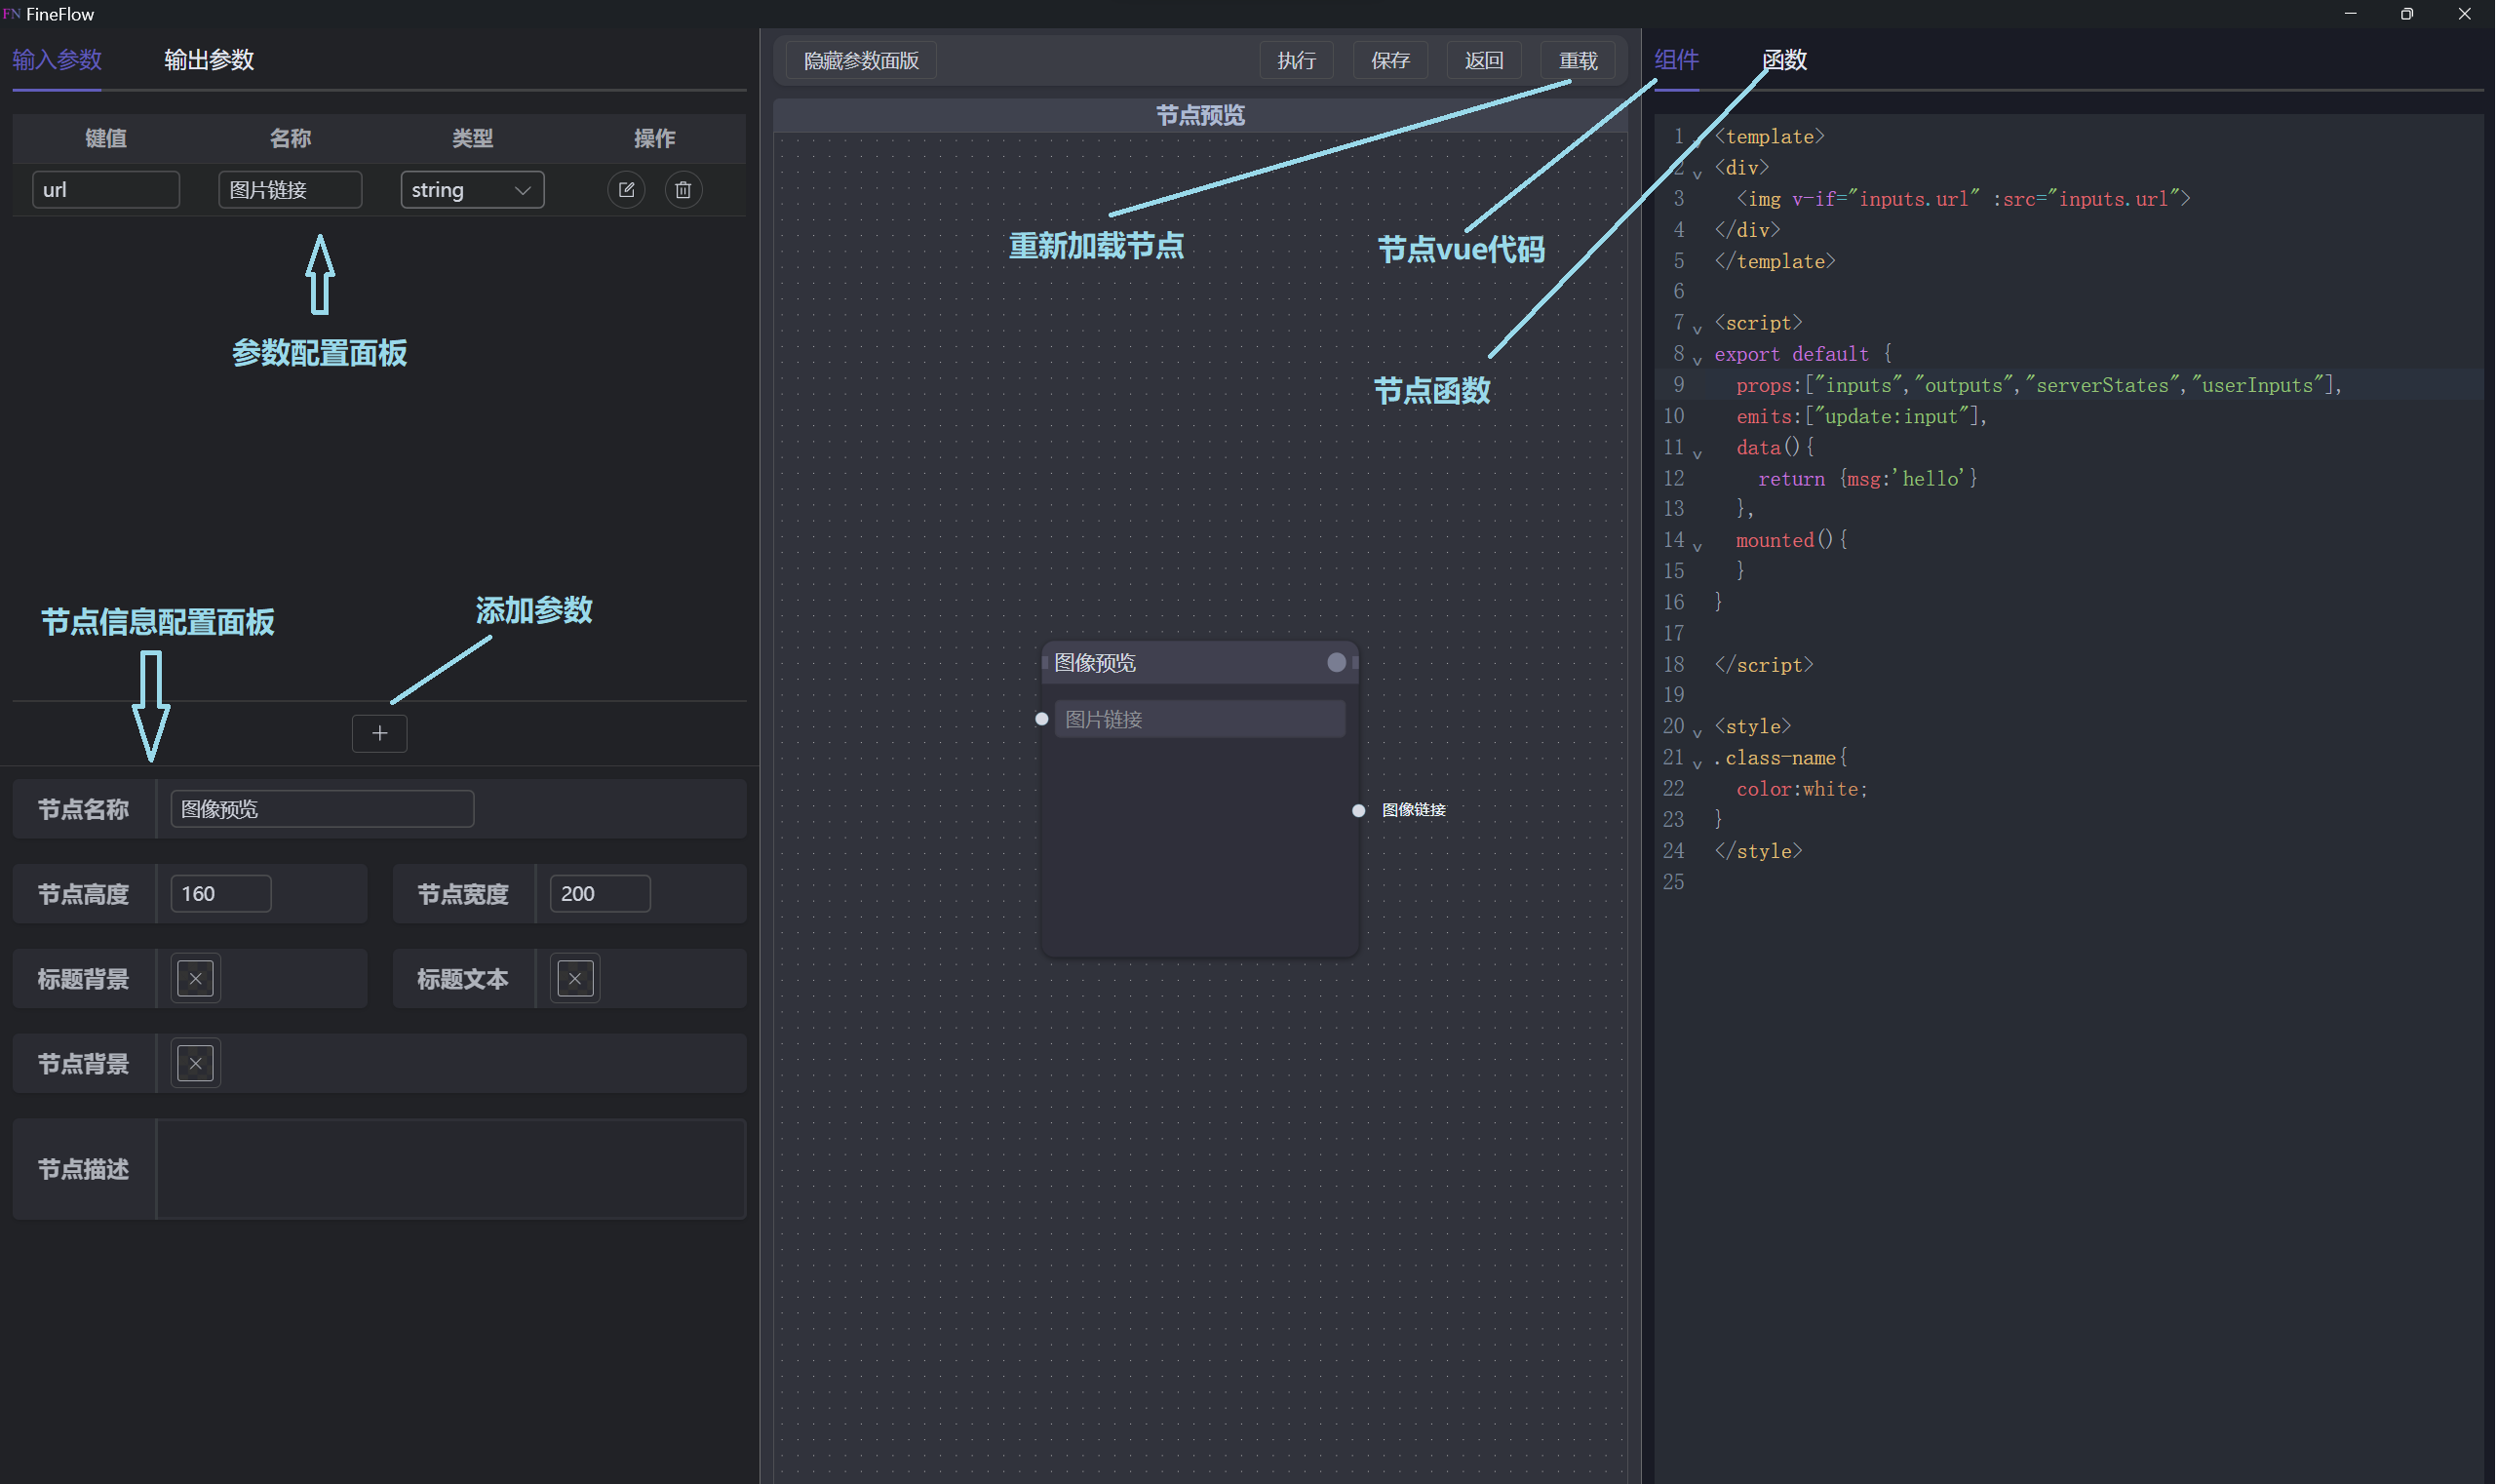Open the string type dropdown
The width and height of the screenshot is (2497, 1484).
pos(472,190)
